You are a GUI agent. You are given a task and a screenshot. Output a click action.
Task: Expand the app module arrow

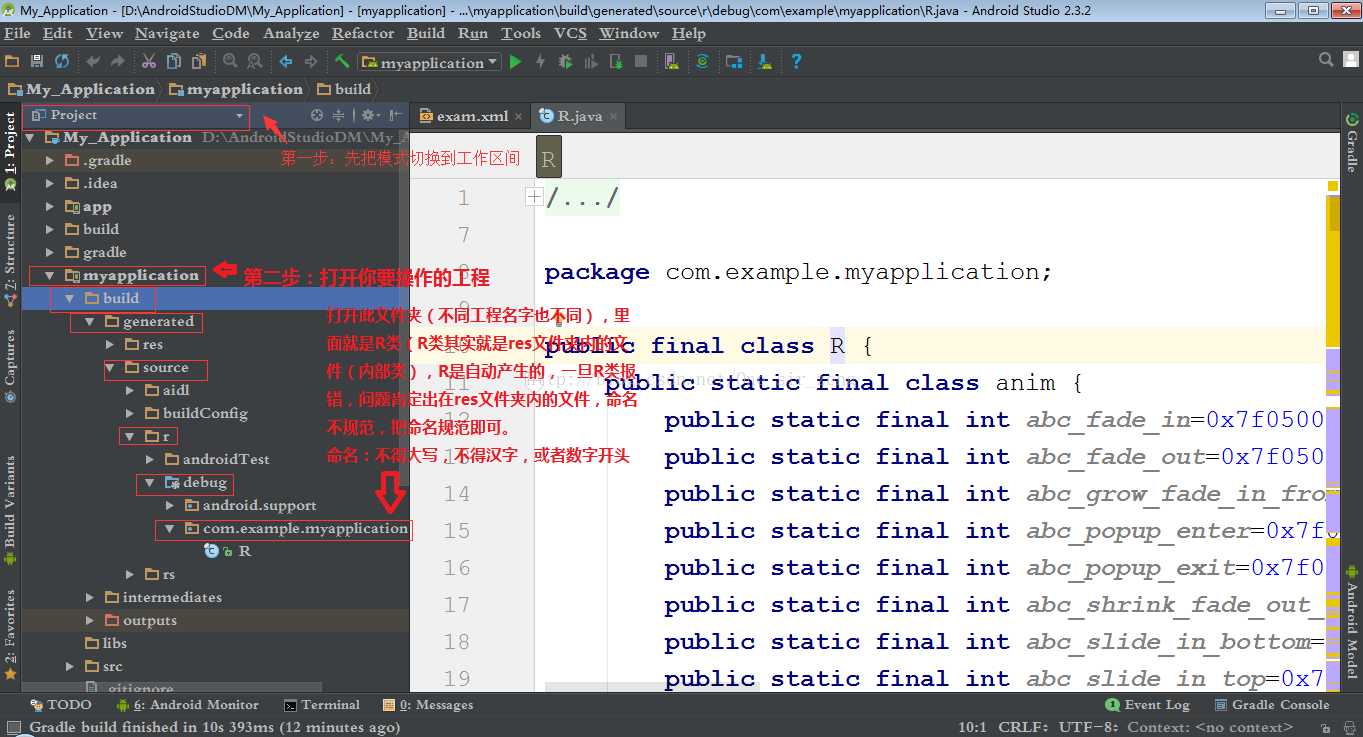[51, 206]
